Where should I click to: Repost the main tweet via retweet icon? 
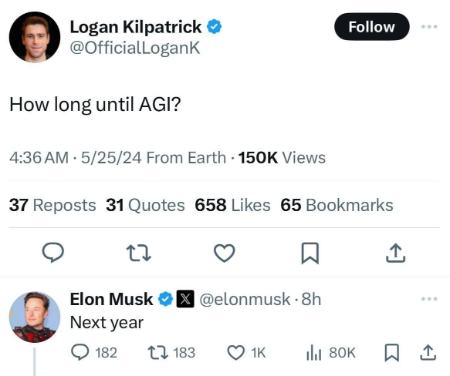point(139,253)
